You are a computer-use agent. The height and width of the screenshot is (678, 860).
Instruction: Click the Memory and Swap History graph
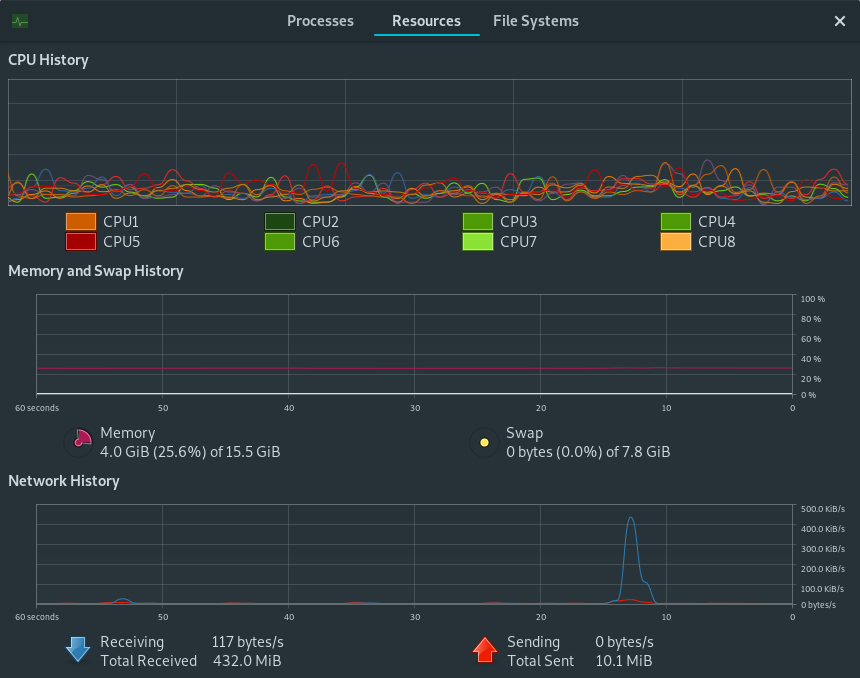point(414,344)
